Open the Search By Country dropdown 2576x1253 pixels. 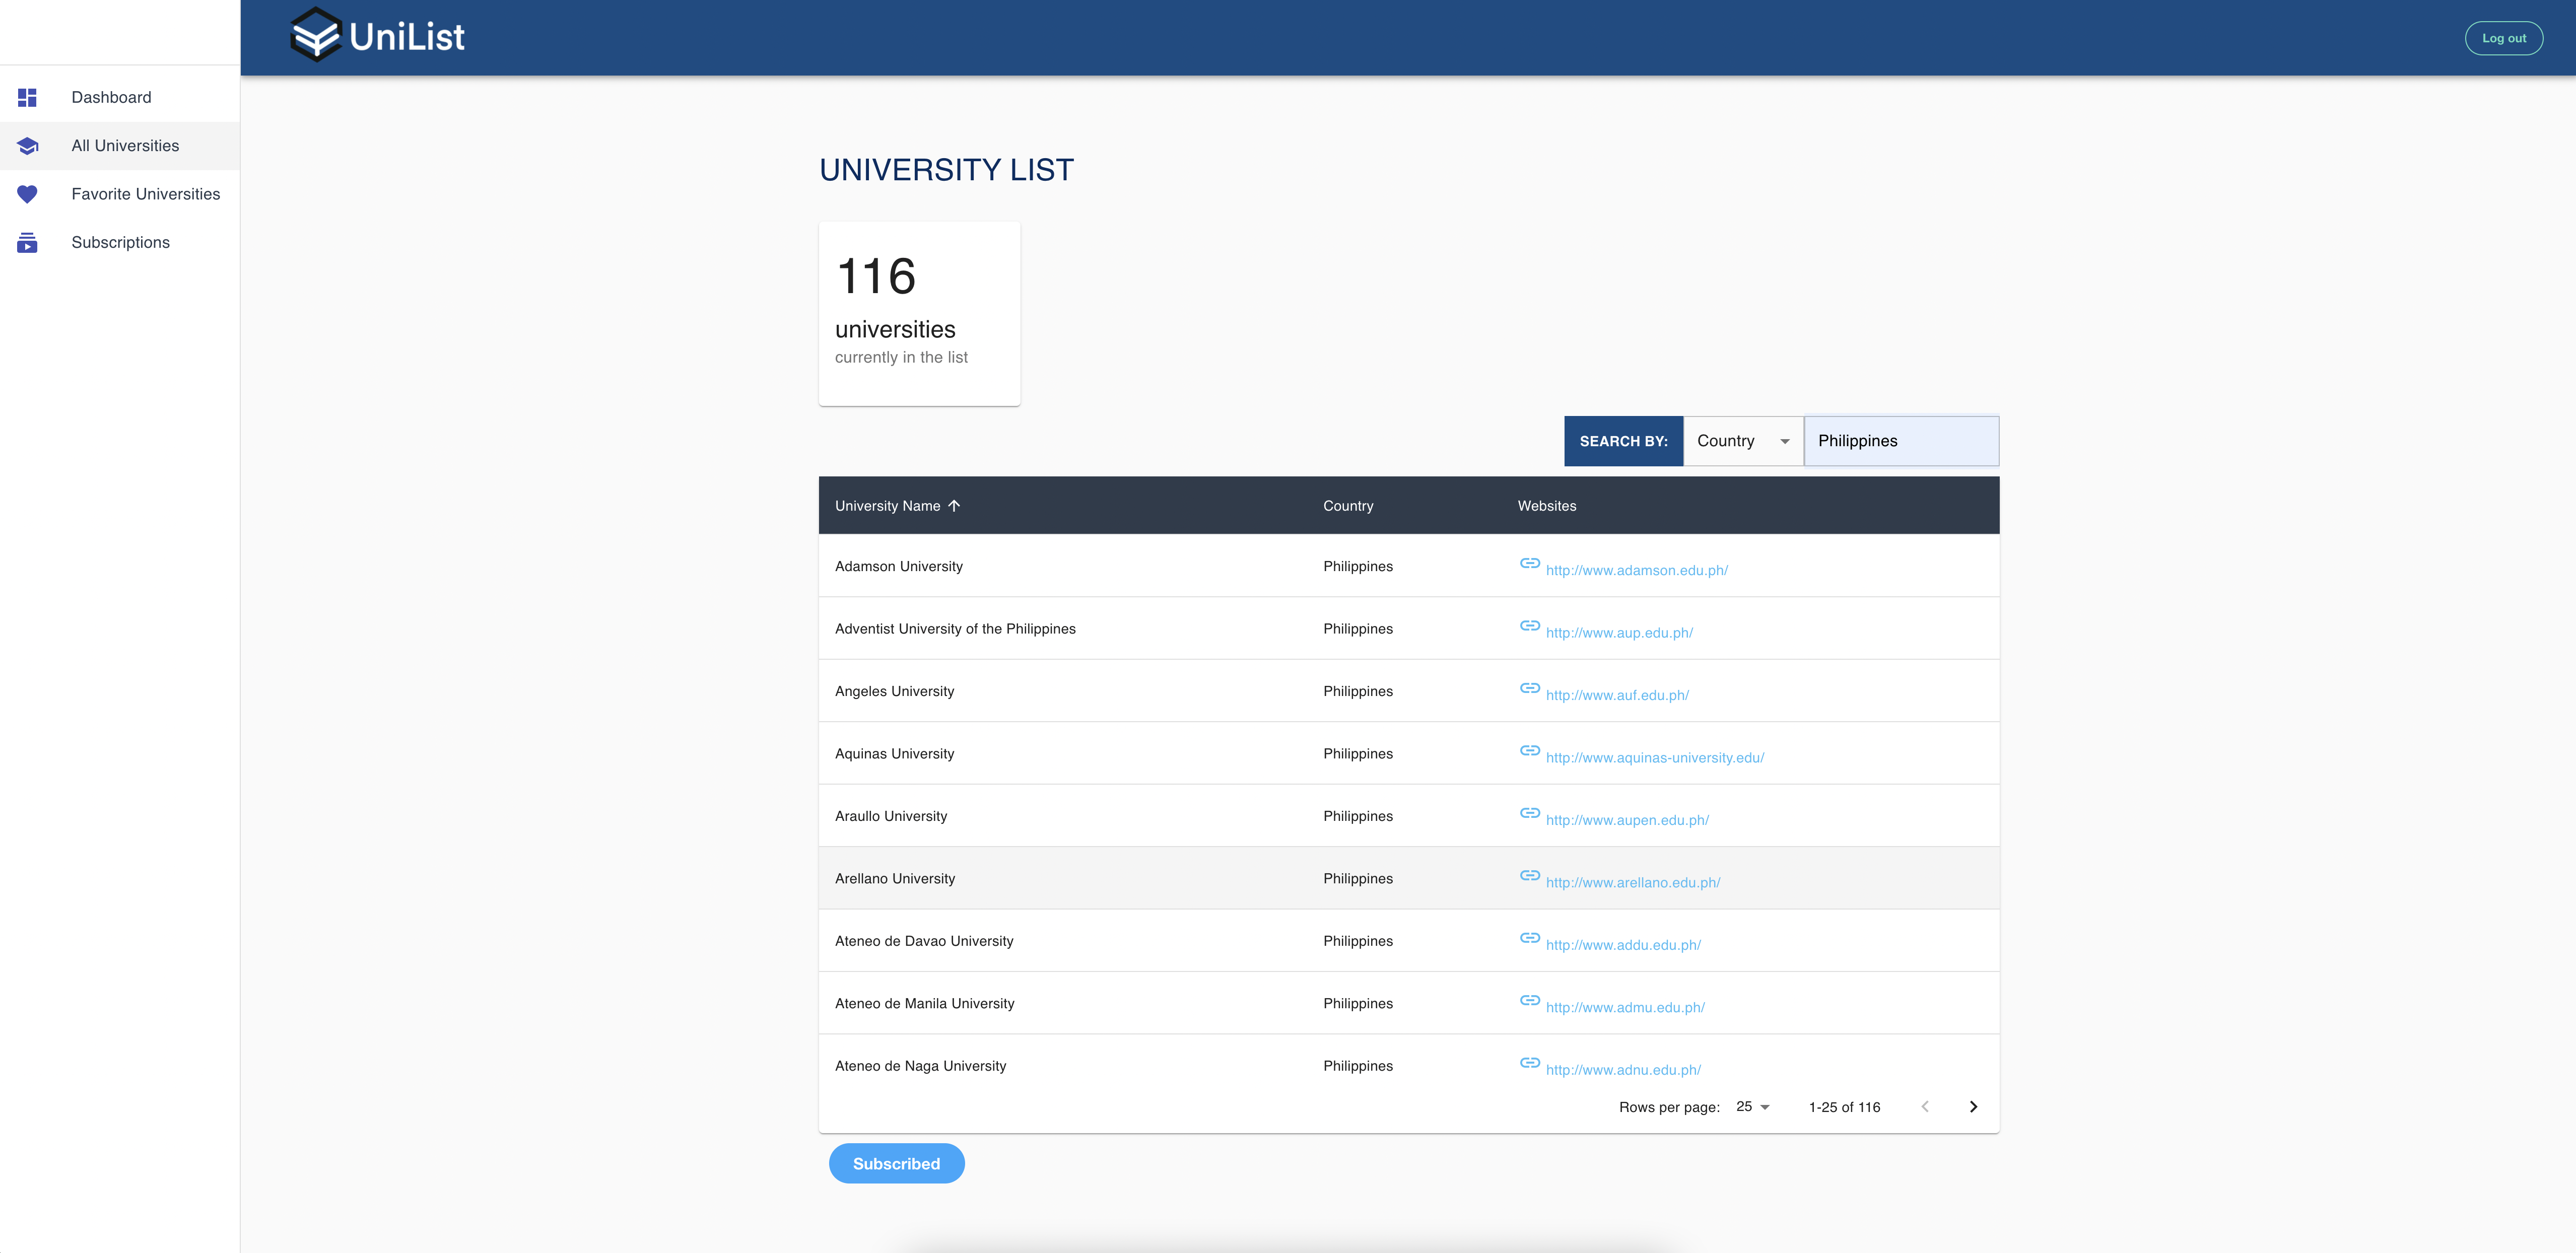(x=1743, y=441)
